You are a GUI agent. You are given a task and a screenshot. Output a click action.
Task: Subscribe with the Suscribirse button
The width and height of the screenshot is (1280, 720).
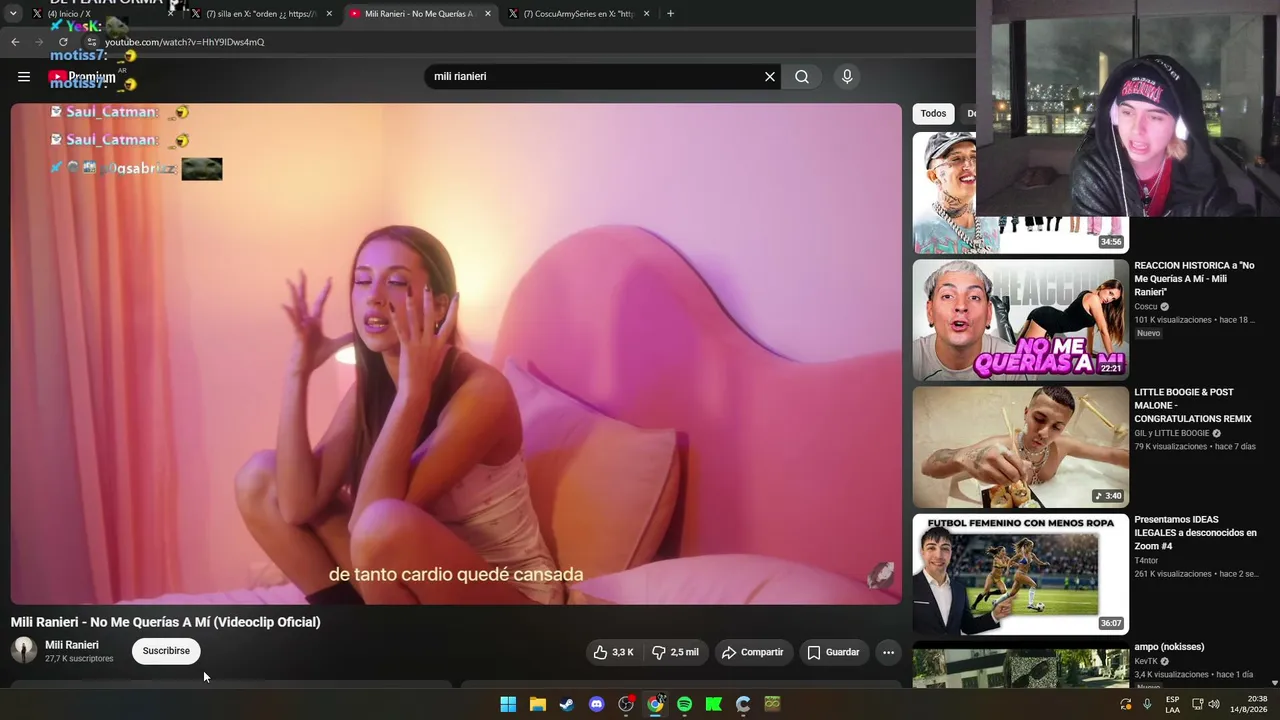click(166, 651)
